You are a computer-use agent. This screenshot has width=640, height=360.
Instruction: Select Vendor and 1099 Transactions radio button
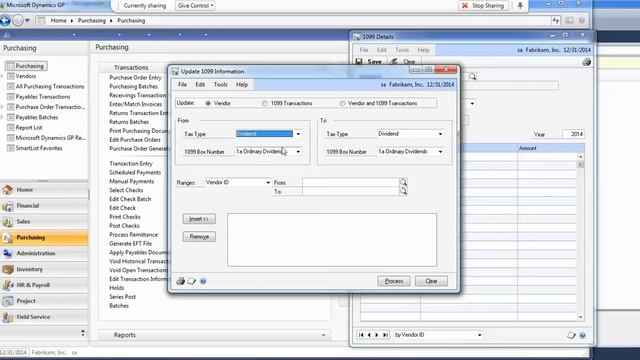pyautogui.click(x=342, y=104)
